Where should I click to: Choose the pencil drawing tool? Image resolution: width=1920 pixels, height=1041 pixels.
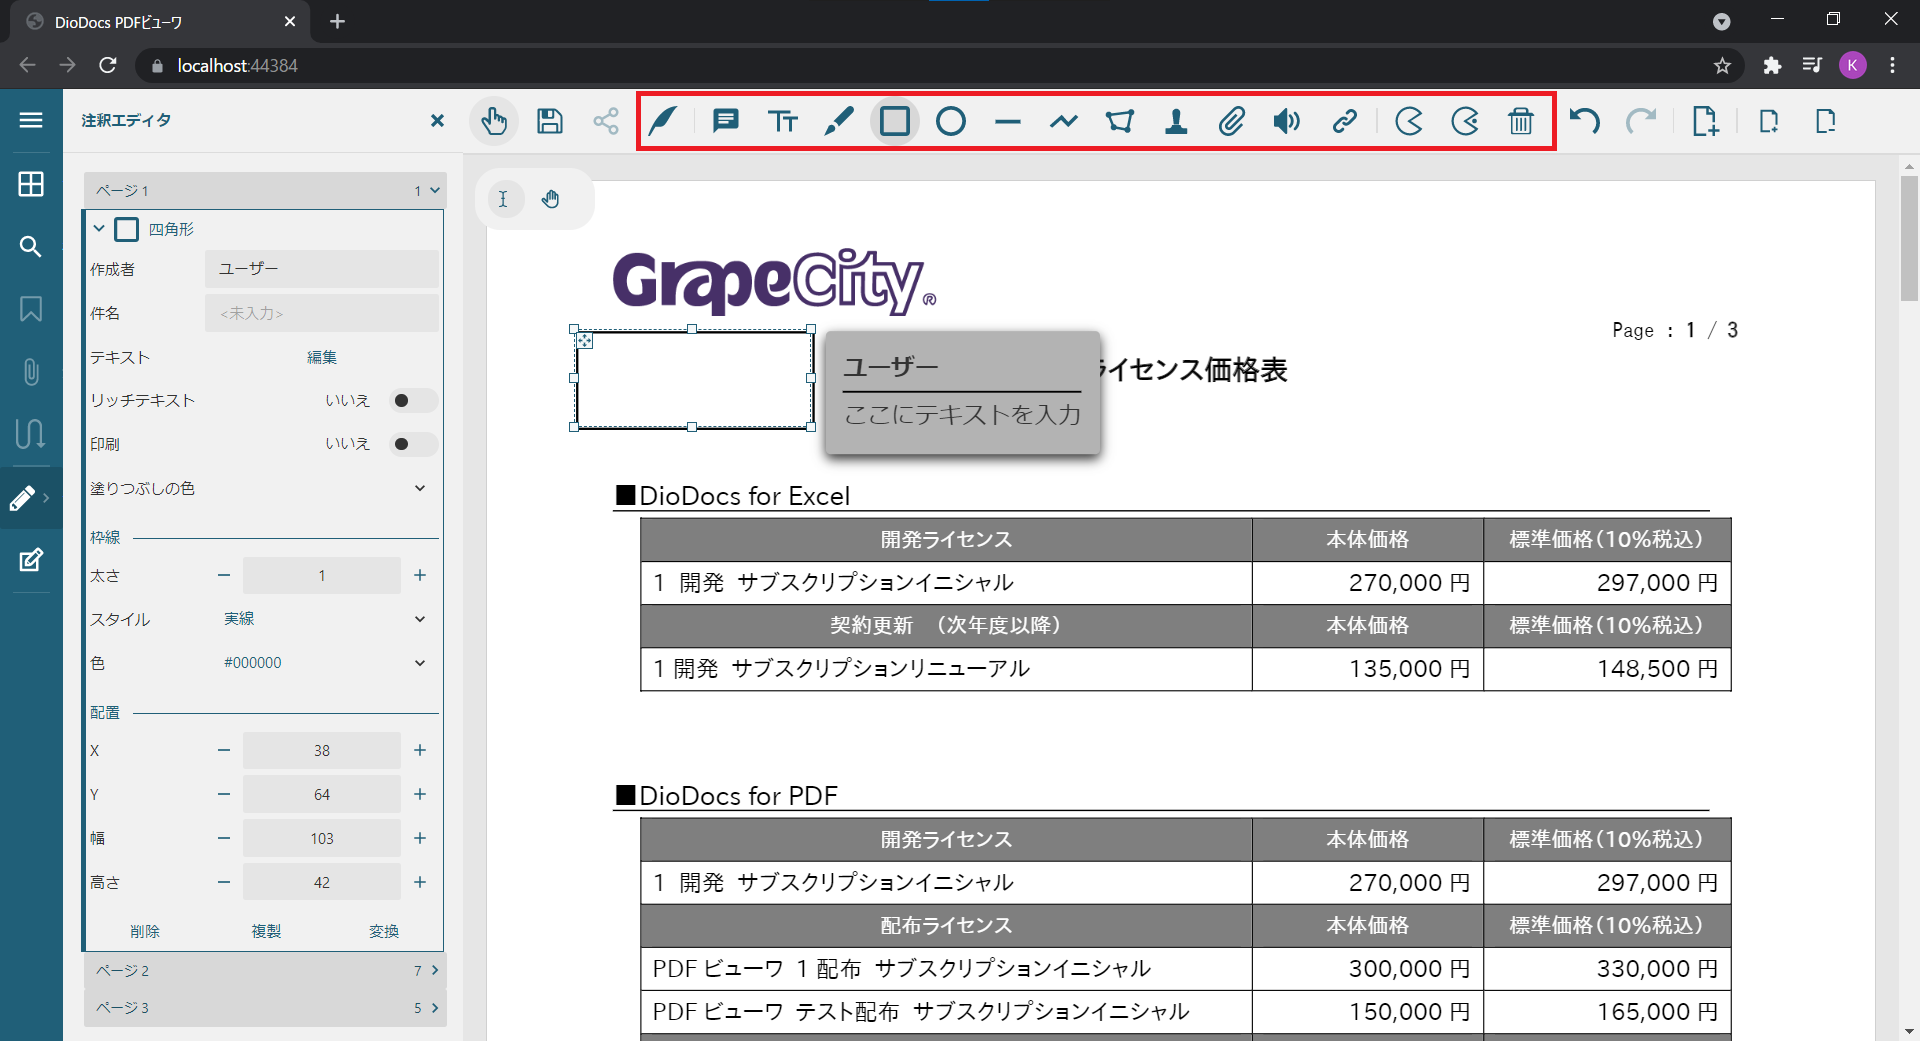pyautogui.click(x=839, y=121)
